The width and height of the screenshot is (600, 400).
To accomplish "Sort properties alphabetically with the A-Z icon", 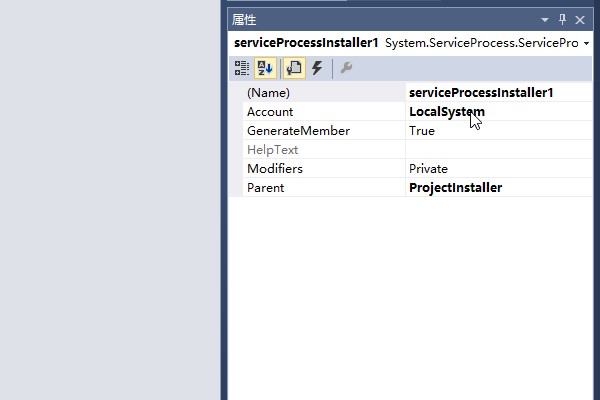I will click(x=266, y=68).
